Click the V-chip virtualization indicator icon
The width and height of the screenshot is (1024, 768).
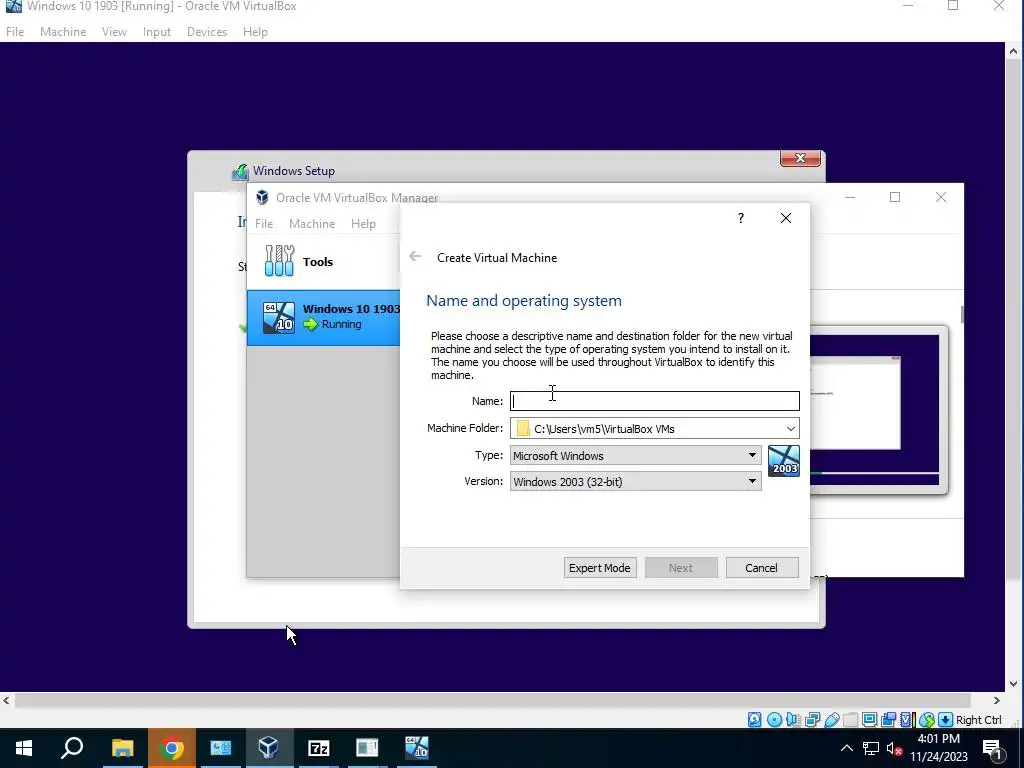tap(907, 720)
